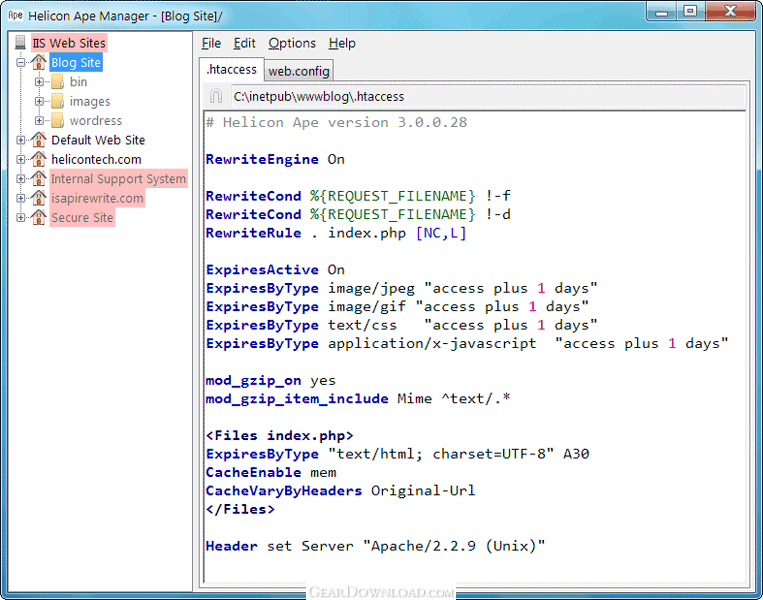Expand the isapirewrite.com node
Screen dimensions: 763x600
(20, 198)
